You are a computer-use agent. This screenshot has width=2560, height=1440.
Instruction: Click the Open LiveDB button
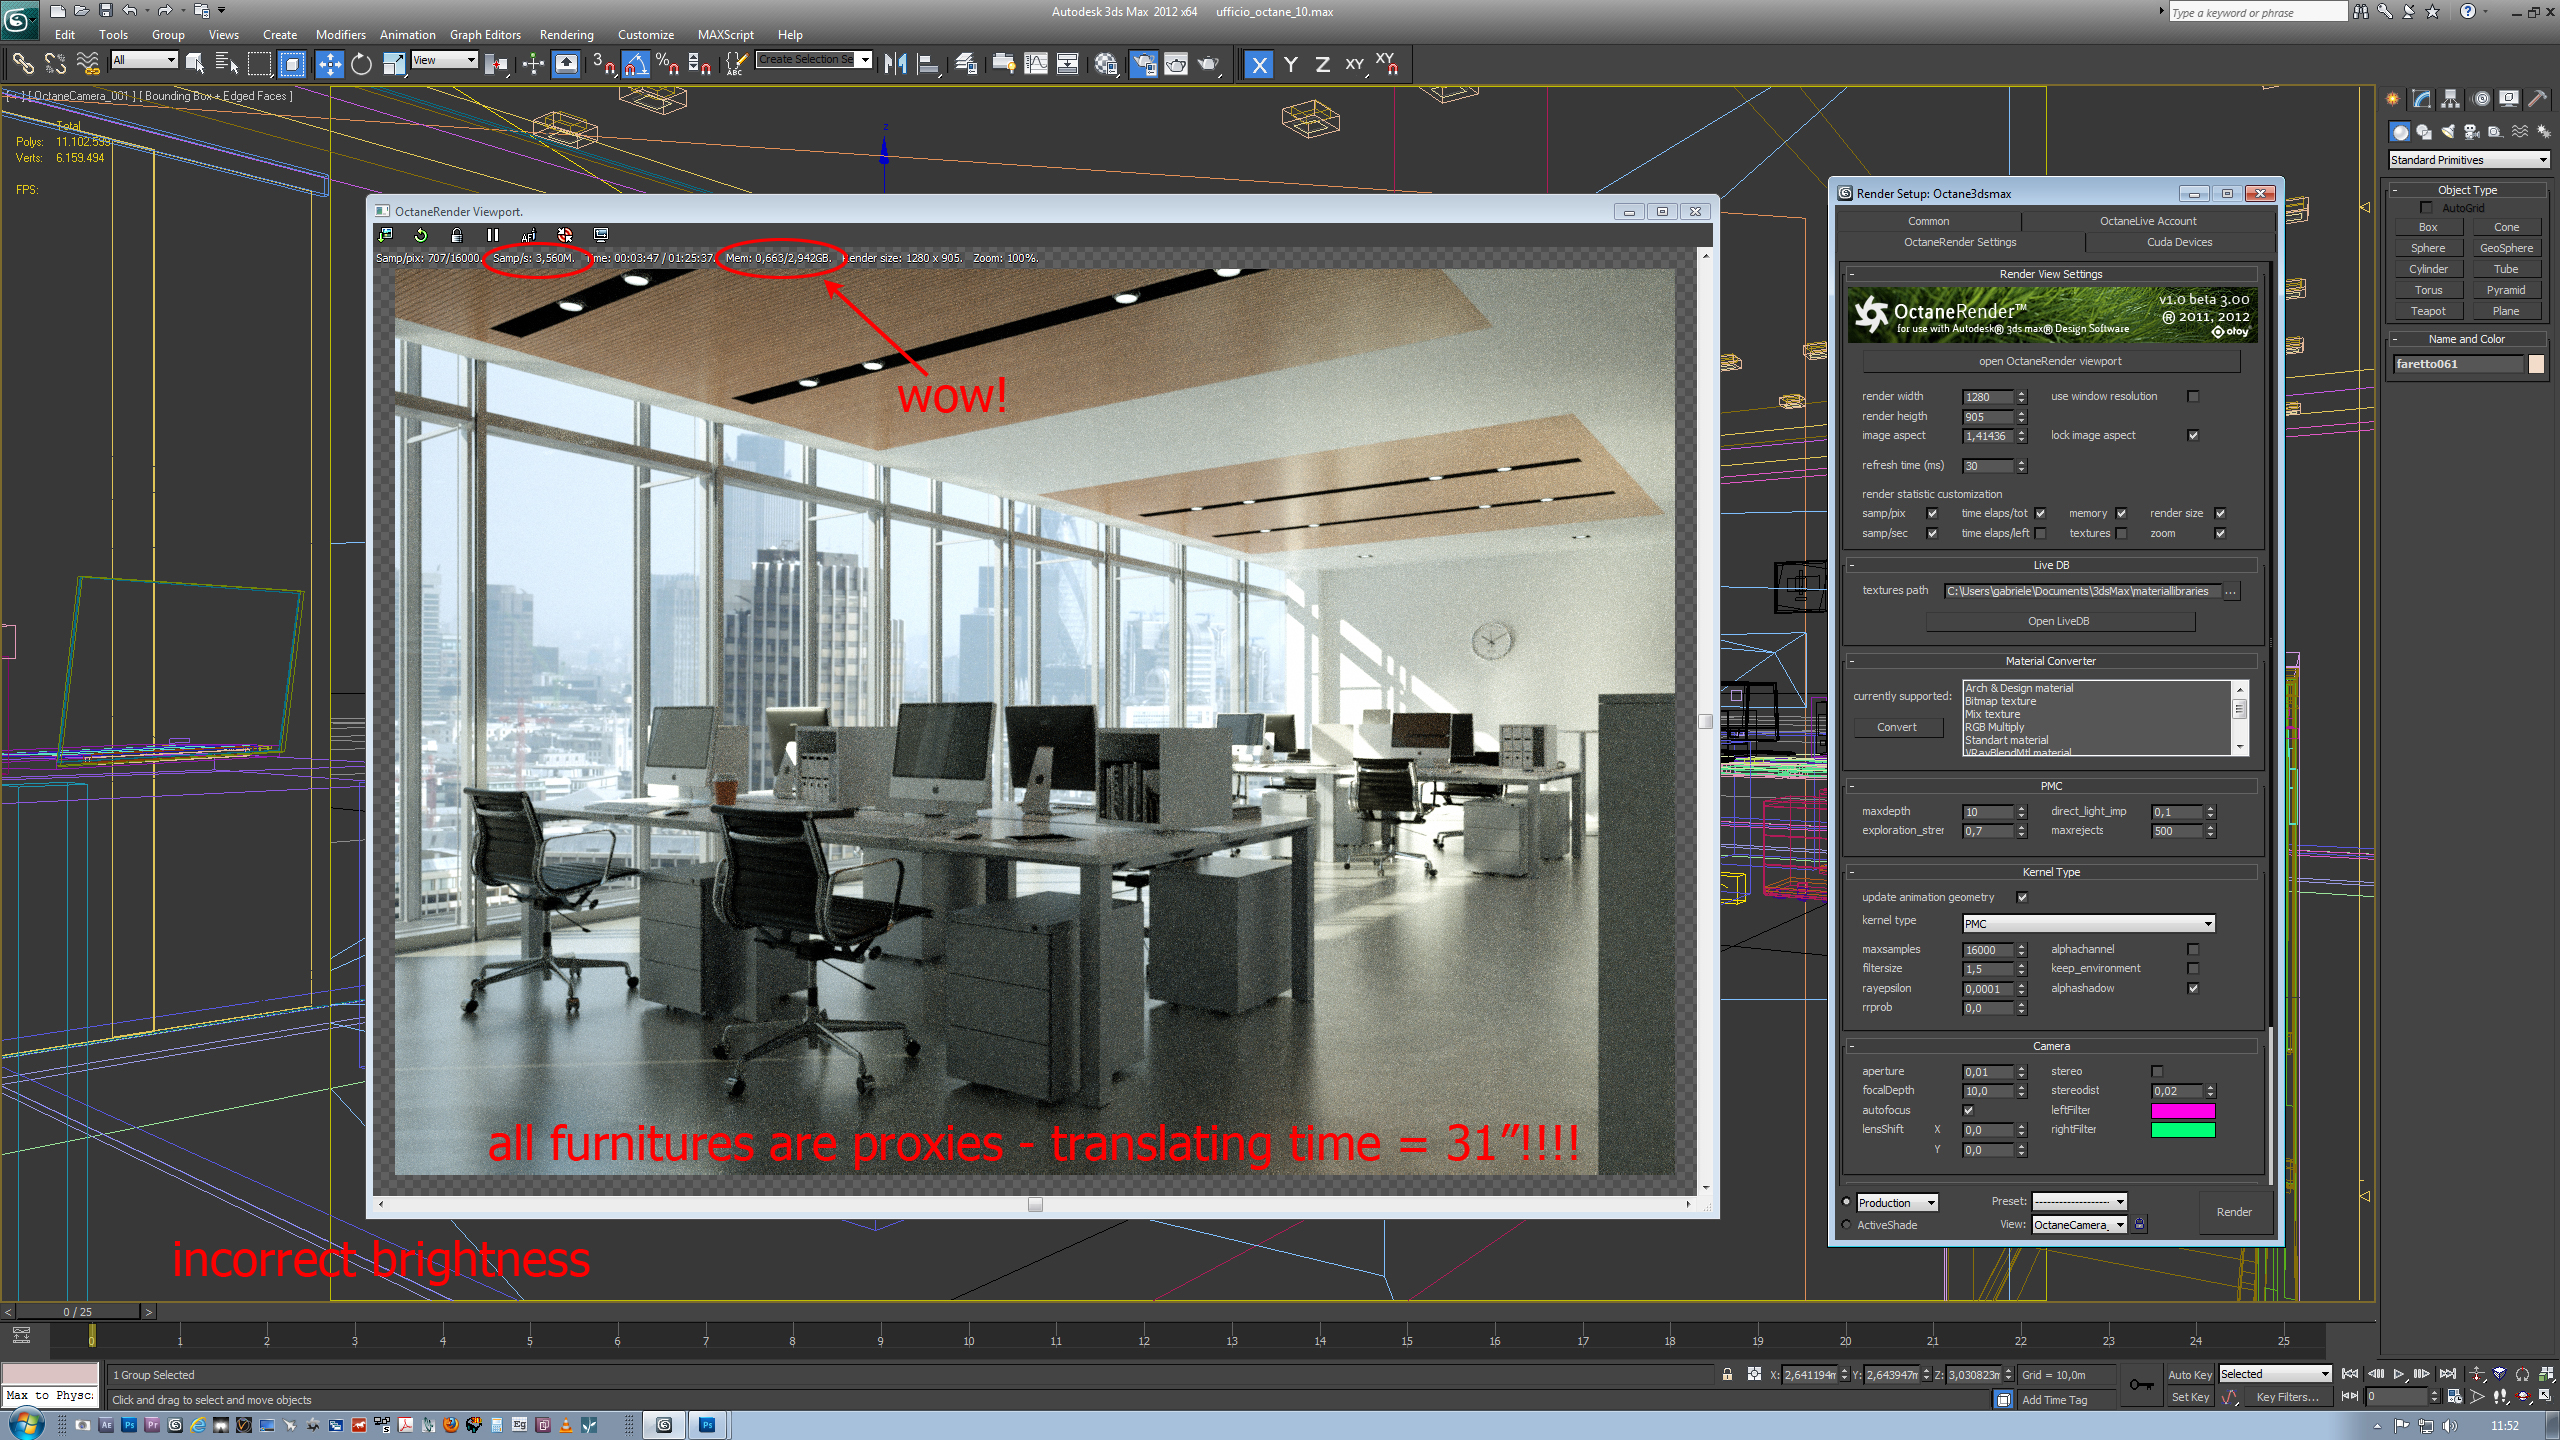click(2058, 622)
